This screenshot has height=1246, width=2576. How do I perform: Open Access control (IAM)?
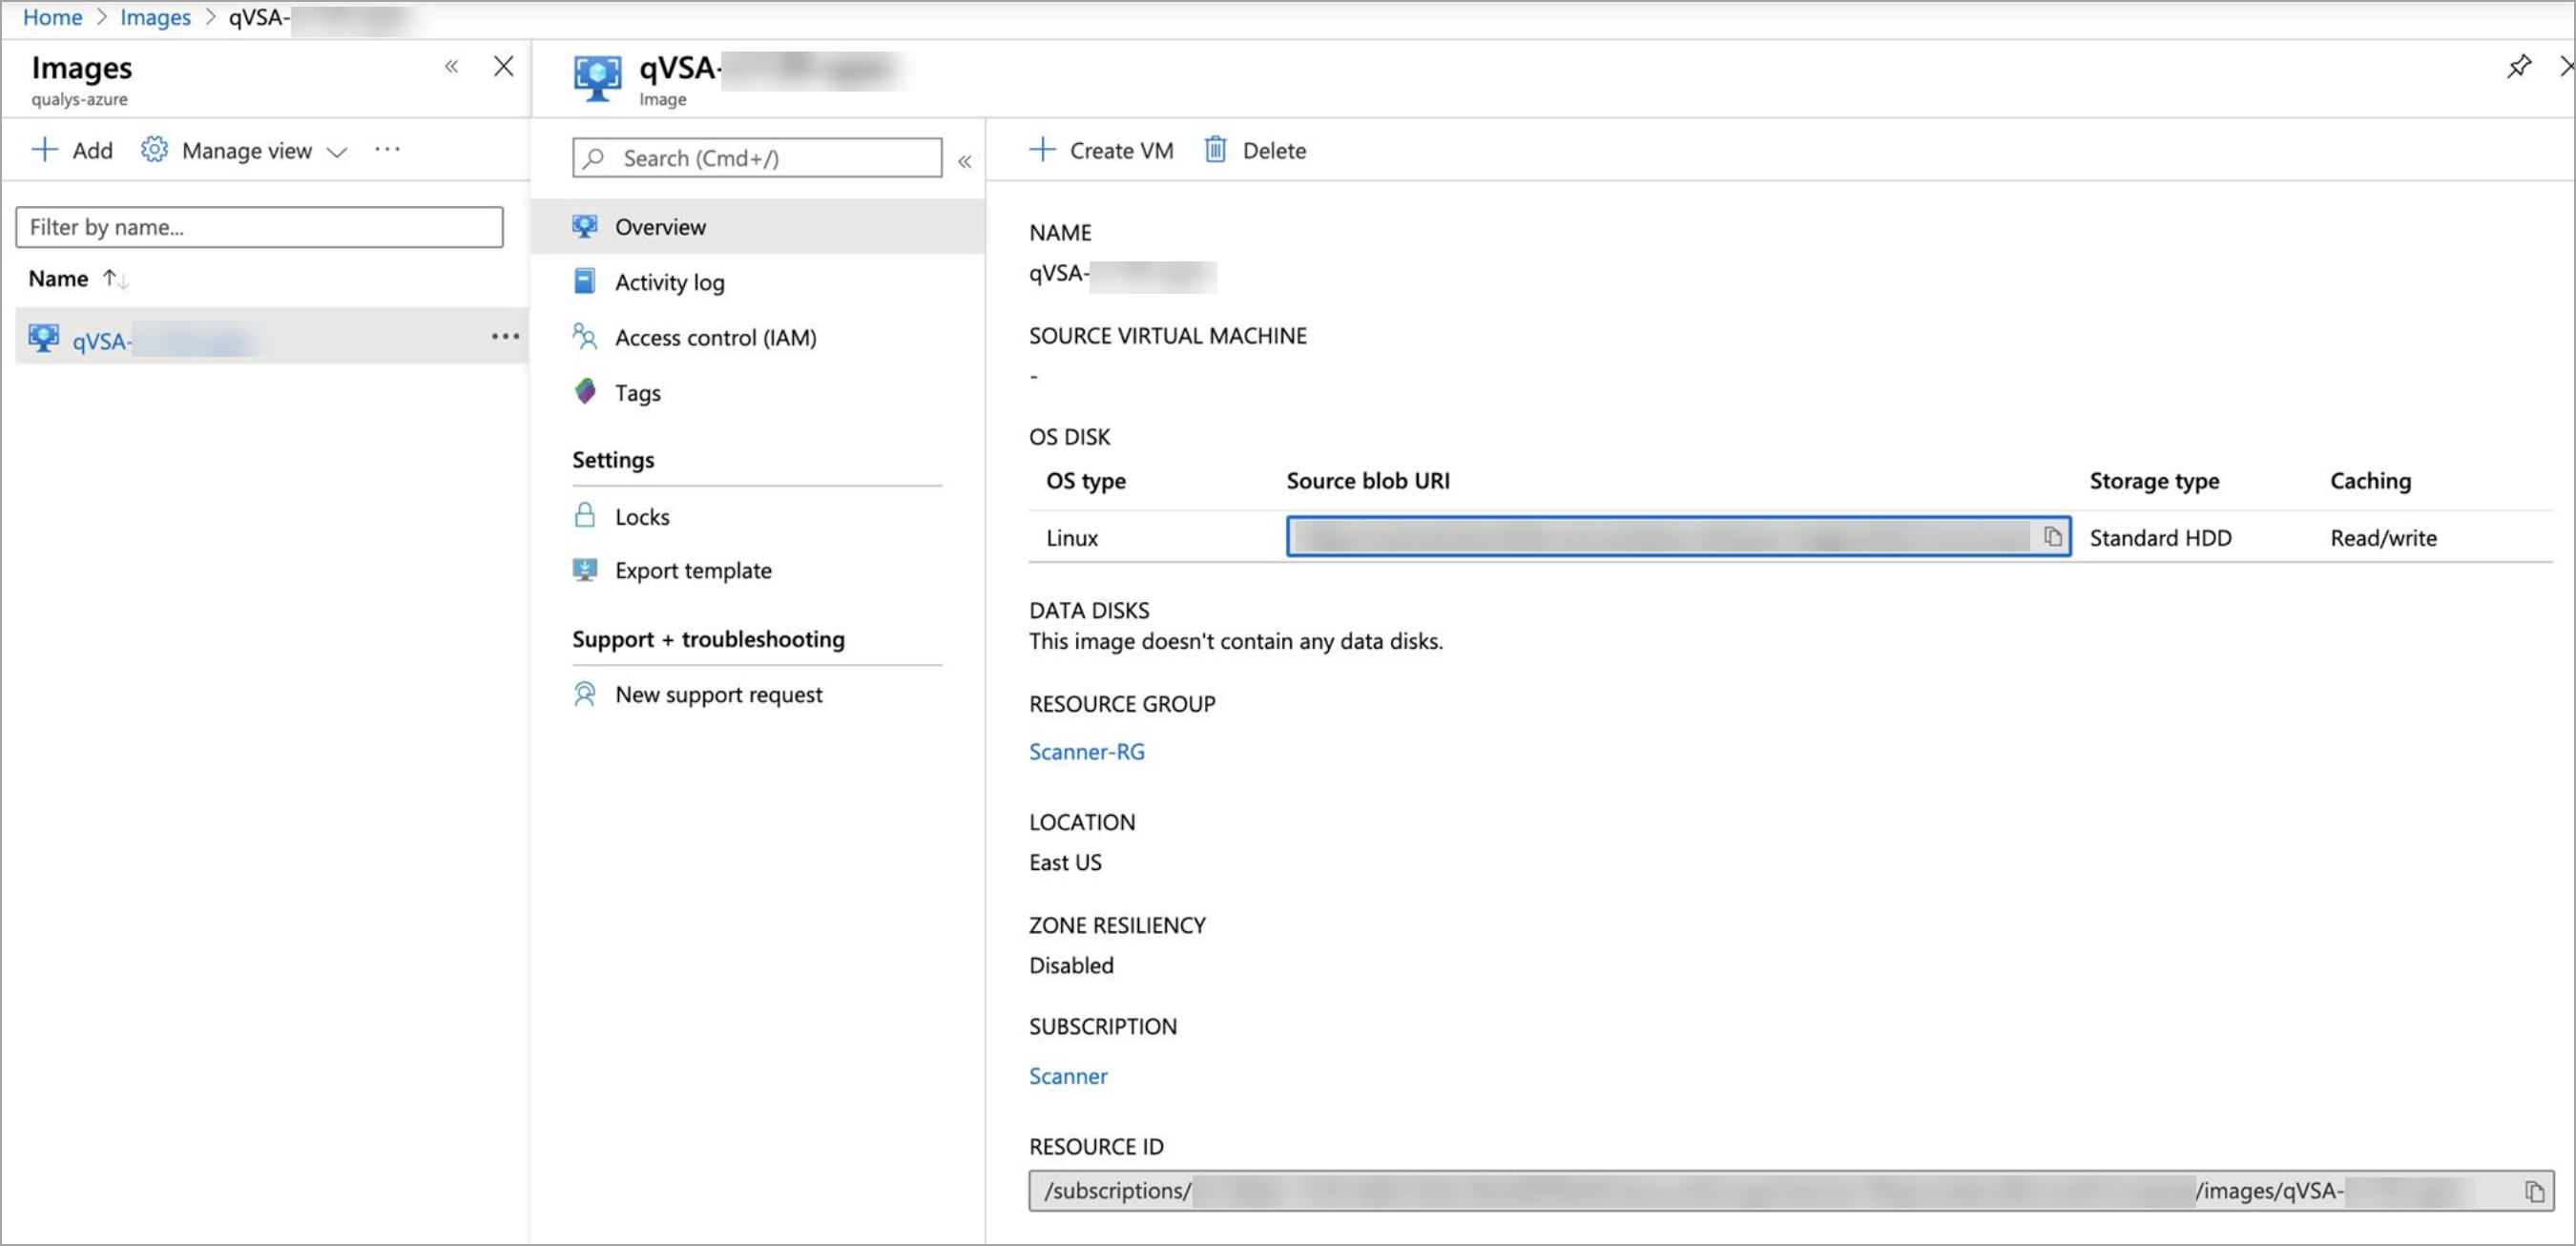tap(715, 337)
